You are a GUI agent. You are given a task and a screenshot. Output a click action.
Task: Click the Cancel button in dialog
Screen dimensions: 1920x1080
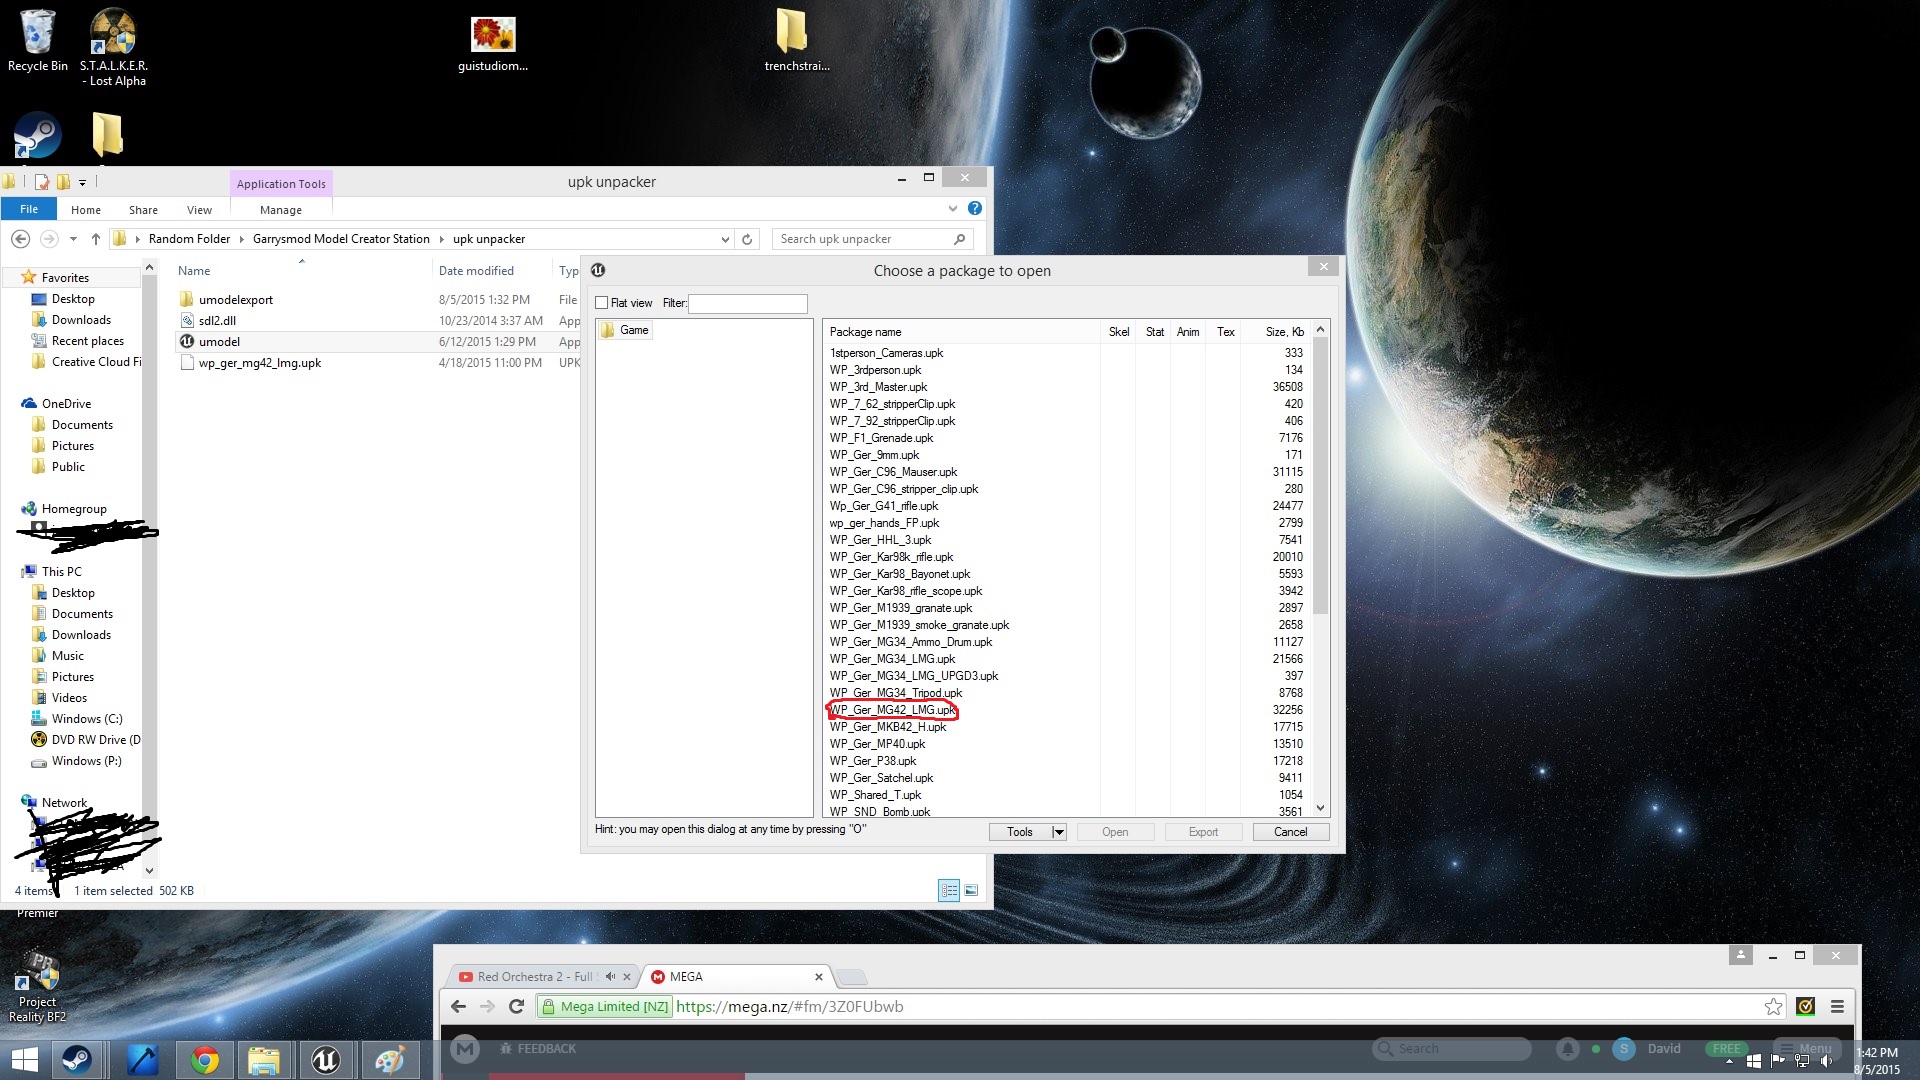tap(1290, 832)
